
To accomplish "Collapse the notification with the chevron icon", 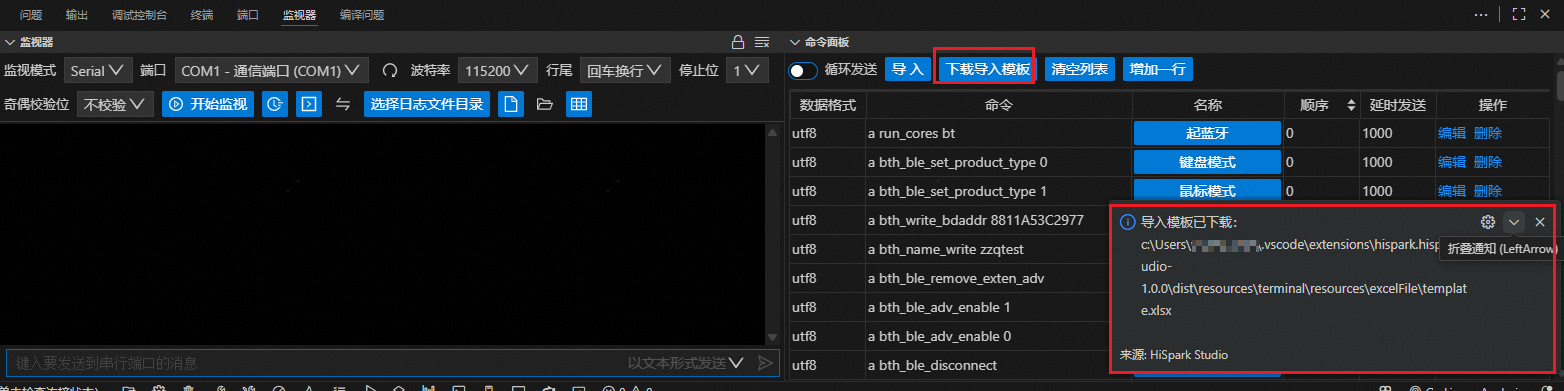I will (x=1514, y=222).
